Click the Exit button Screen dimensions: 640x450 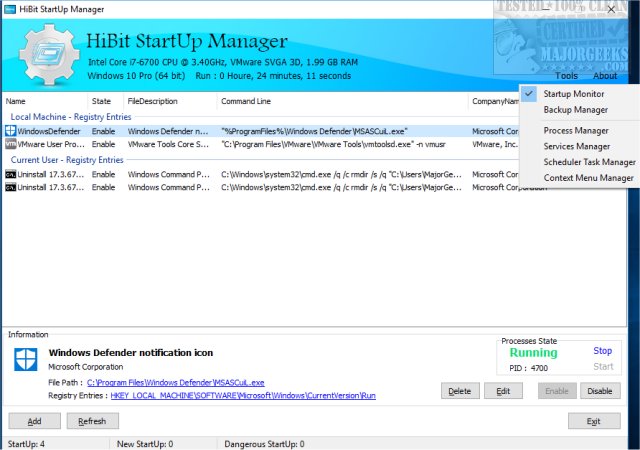point(594,421)
